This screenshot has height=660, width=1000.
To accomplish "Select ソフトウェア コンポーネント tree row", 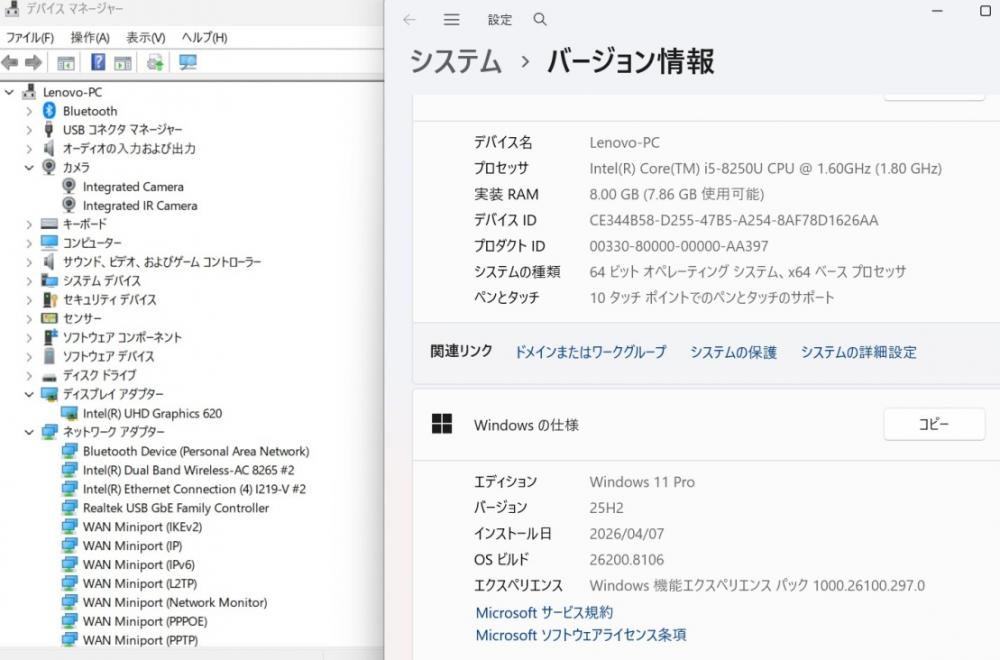I will click(x=122, y=337).
